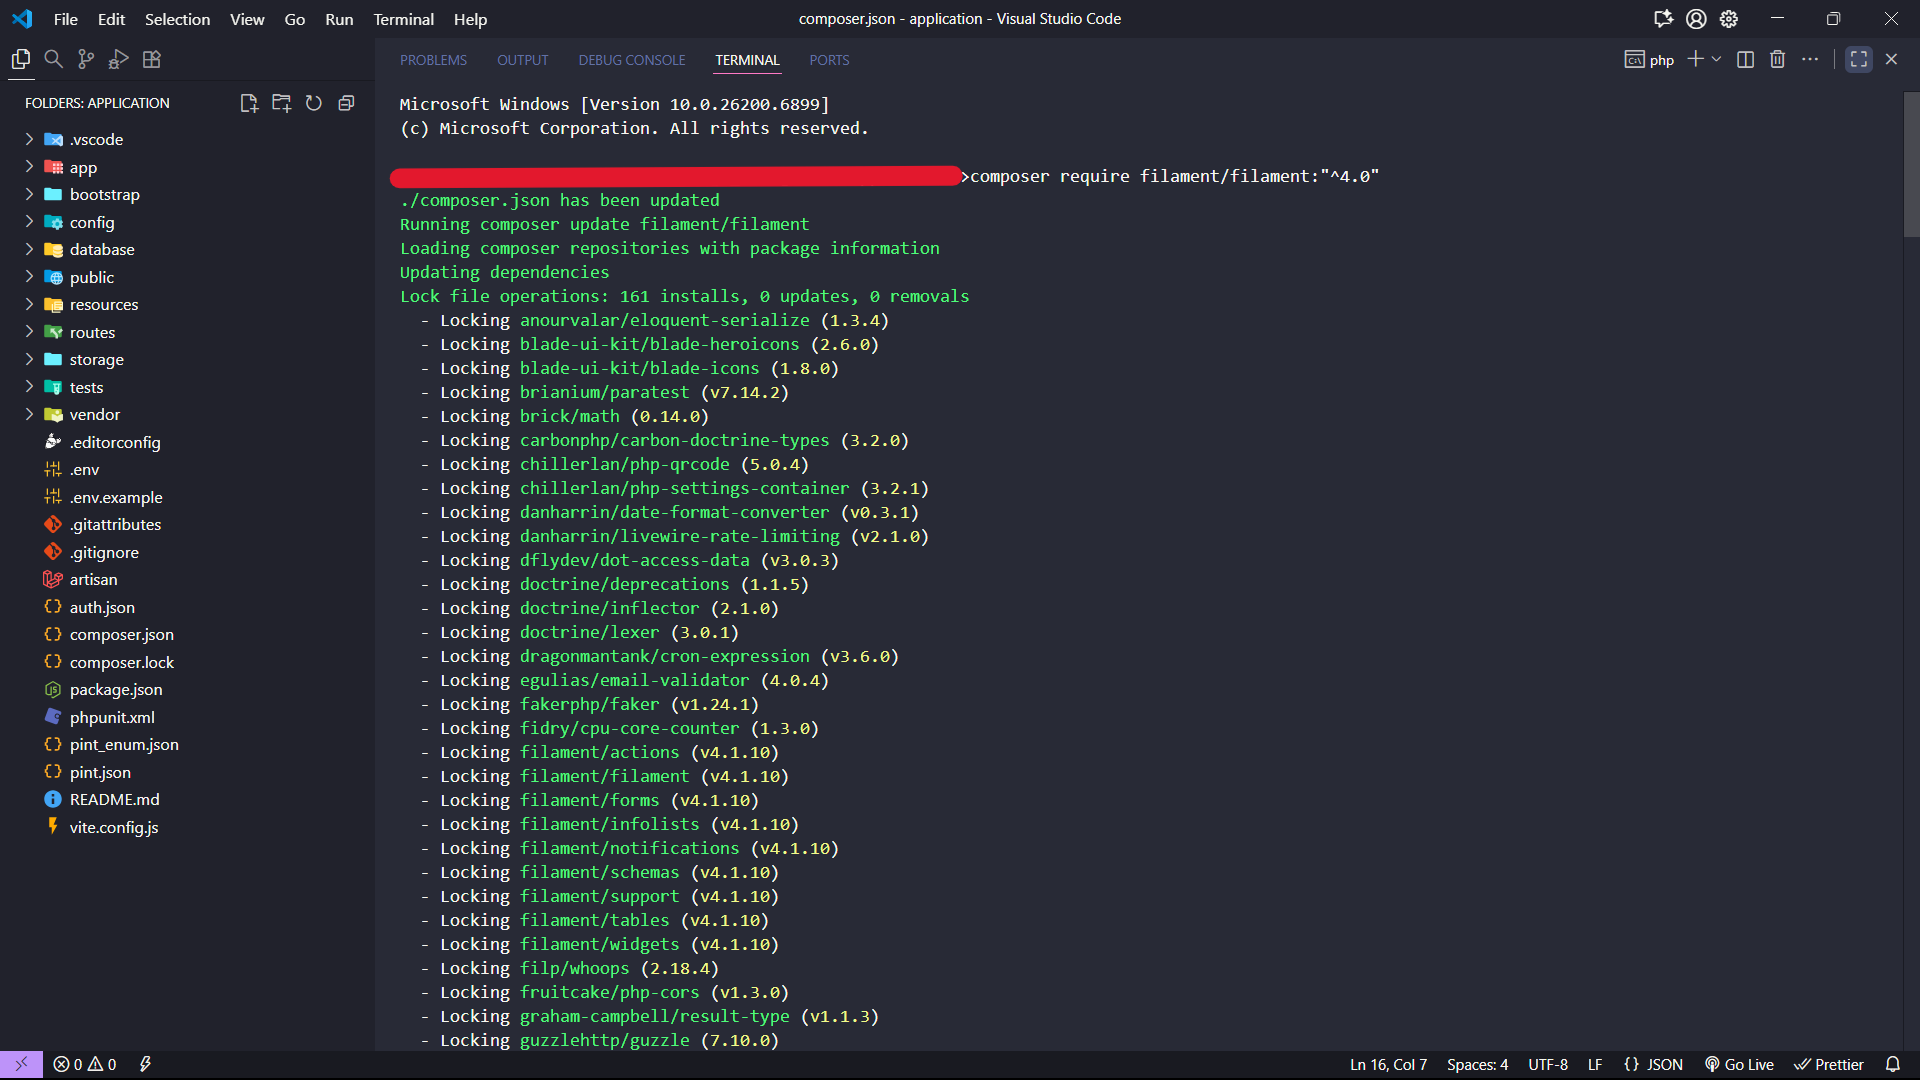Open composer.json file in explorer
The image size is (1920, 1080).
point(121,634)
